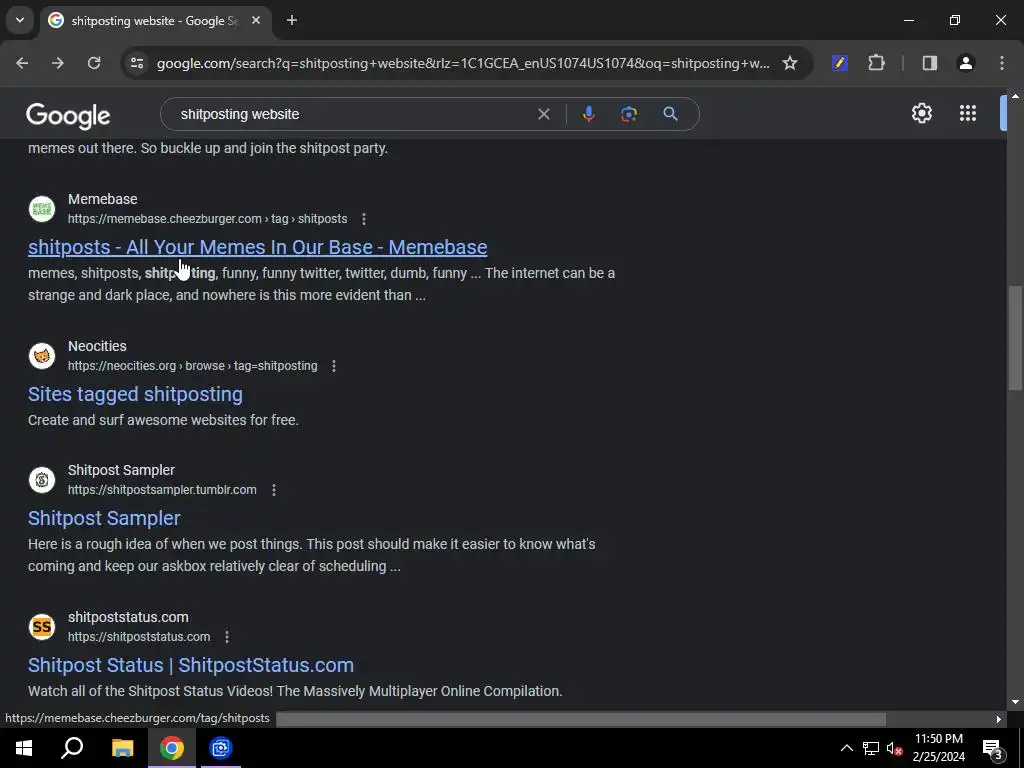Image resolution: width=1024 pixels, height=768 pixels.
Task: Open the network status tray icon
Action: (871, 748)
